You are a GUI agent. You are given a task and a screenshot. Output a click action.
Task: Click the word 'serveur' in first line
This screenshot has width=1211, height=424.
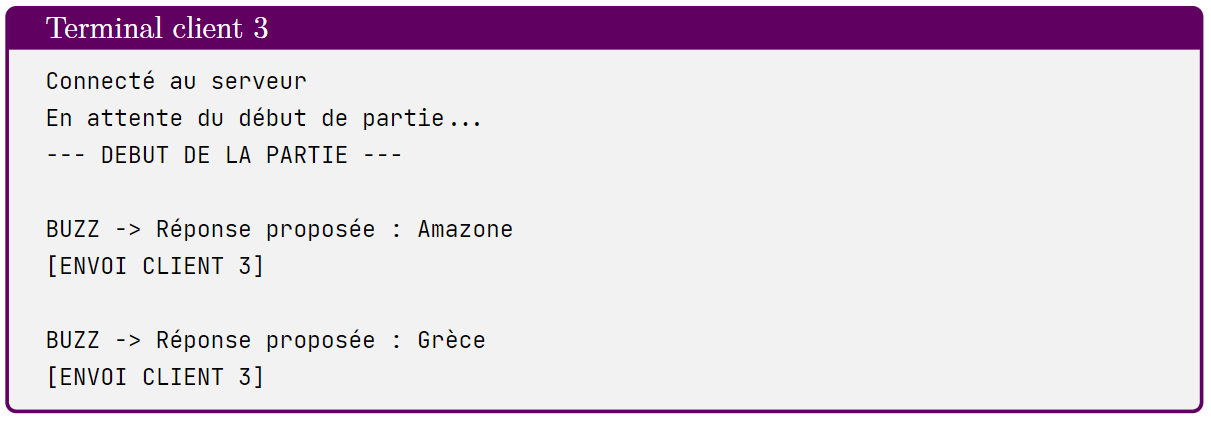point(259,81)
